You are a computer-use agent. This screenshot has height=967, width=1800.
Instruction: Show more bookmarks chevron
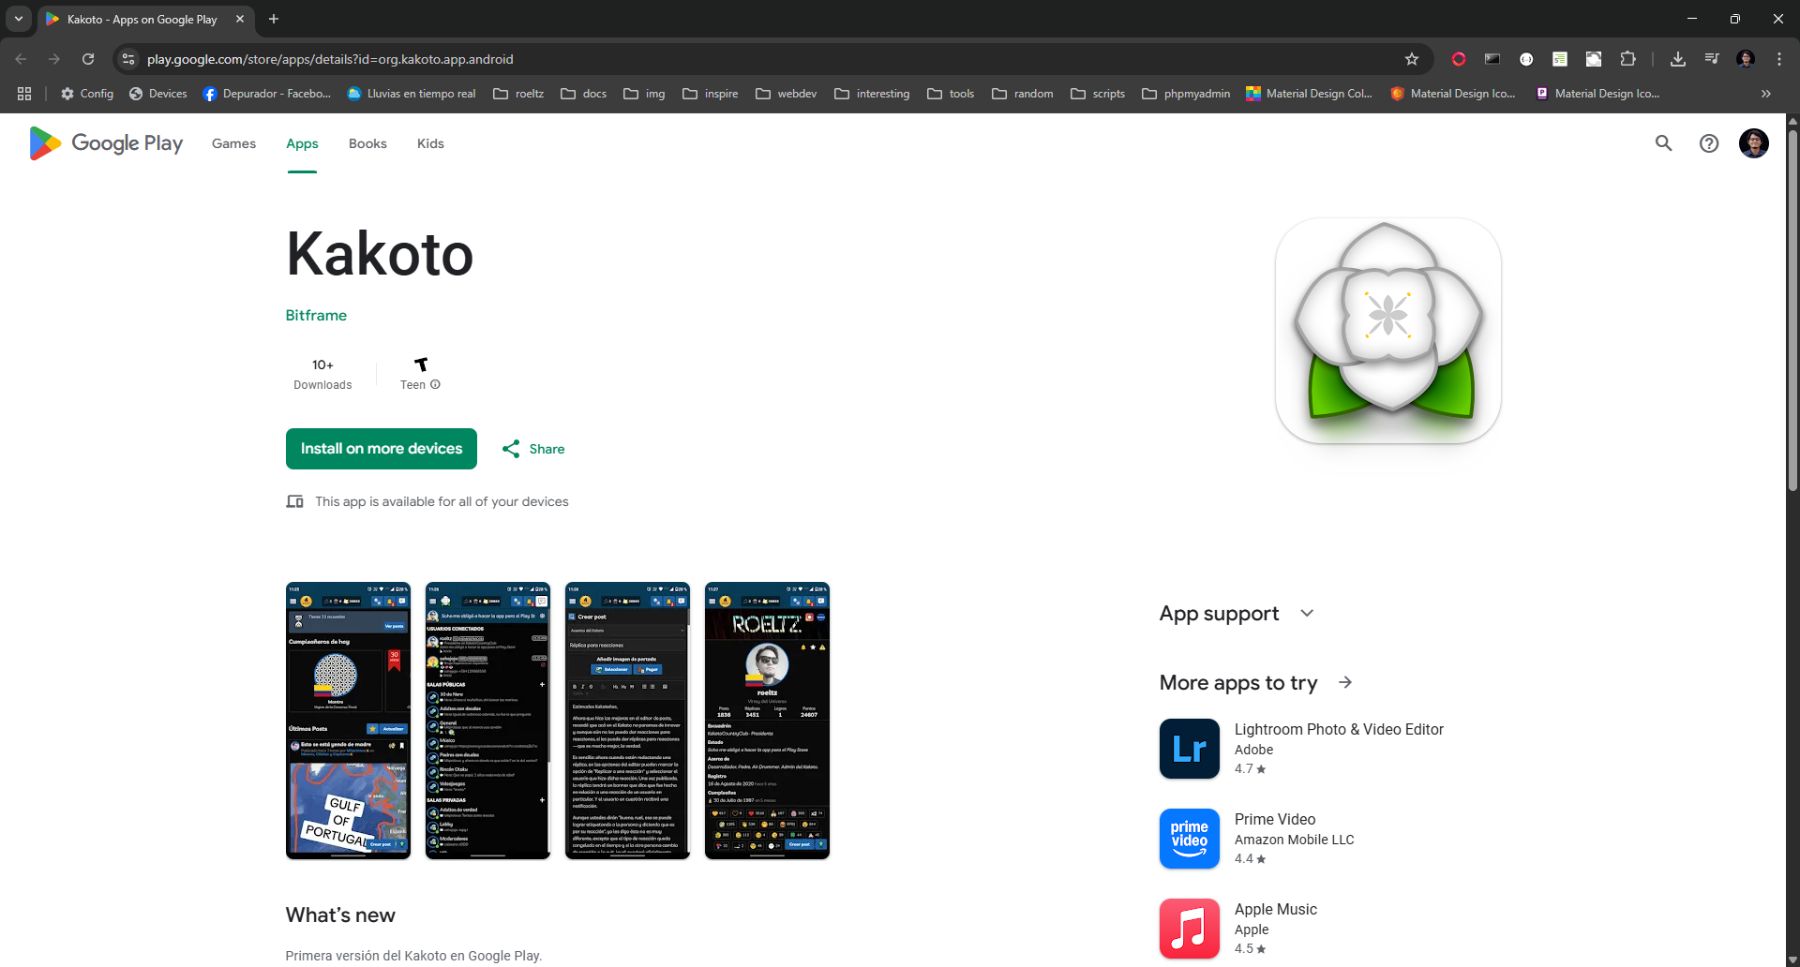1766,93
